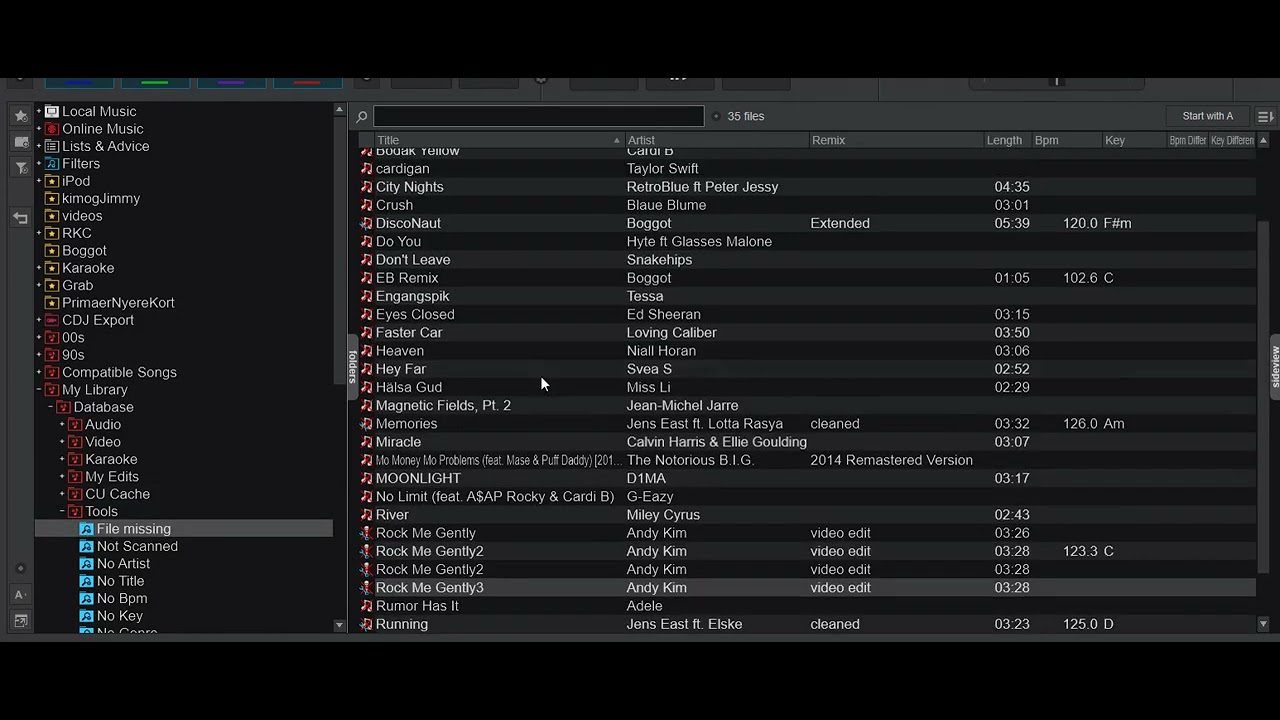Expand the 90s filter folder
Viewport: 1280px width, 720px height.
click(39, 355)
